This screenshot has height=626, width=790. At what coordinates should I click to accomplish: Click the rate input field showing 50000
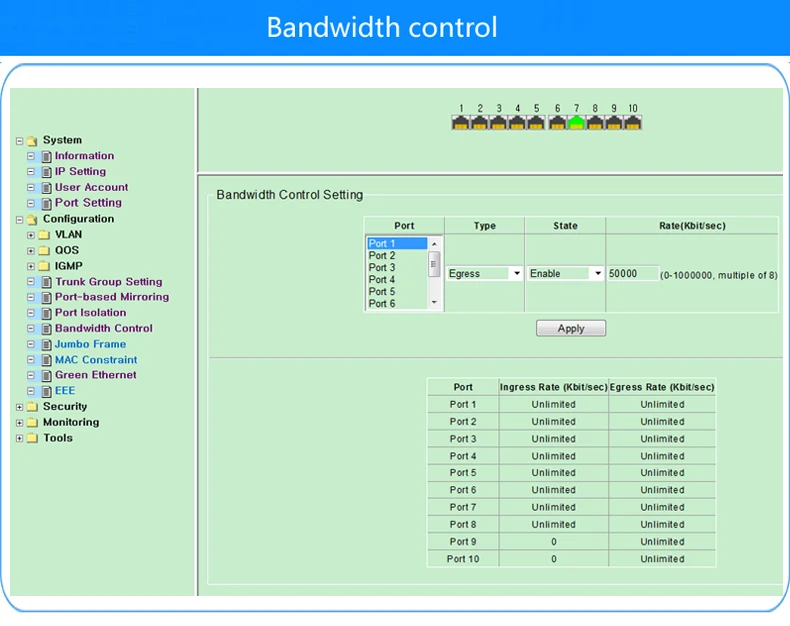tap(632, 274)
